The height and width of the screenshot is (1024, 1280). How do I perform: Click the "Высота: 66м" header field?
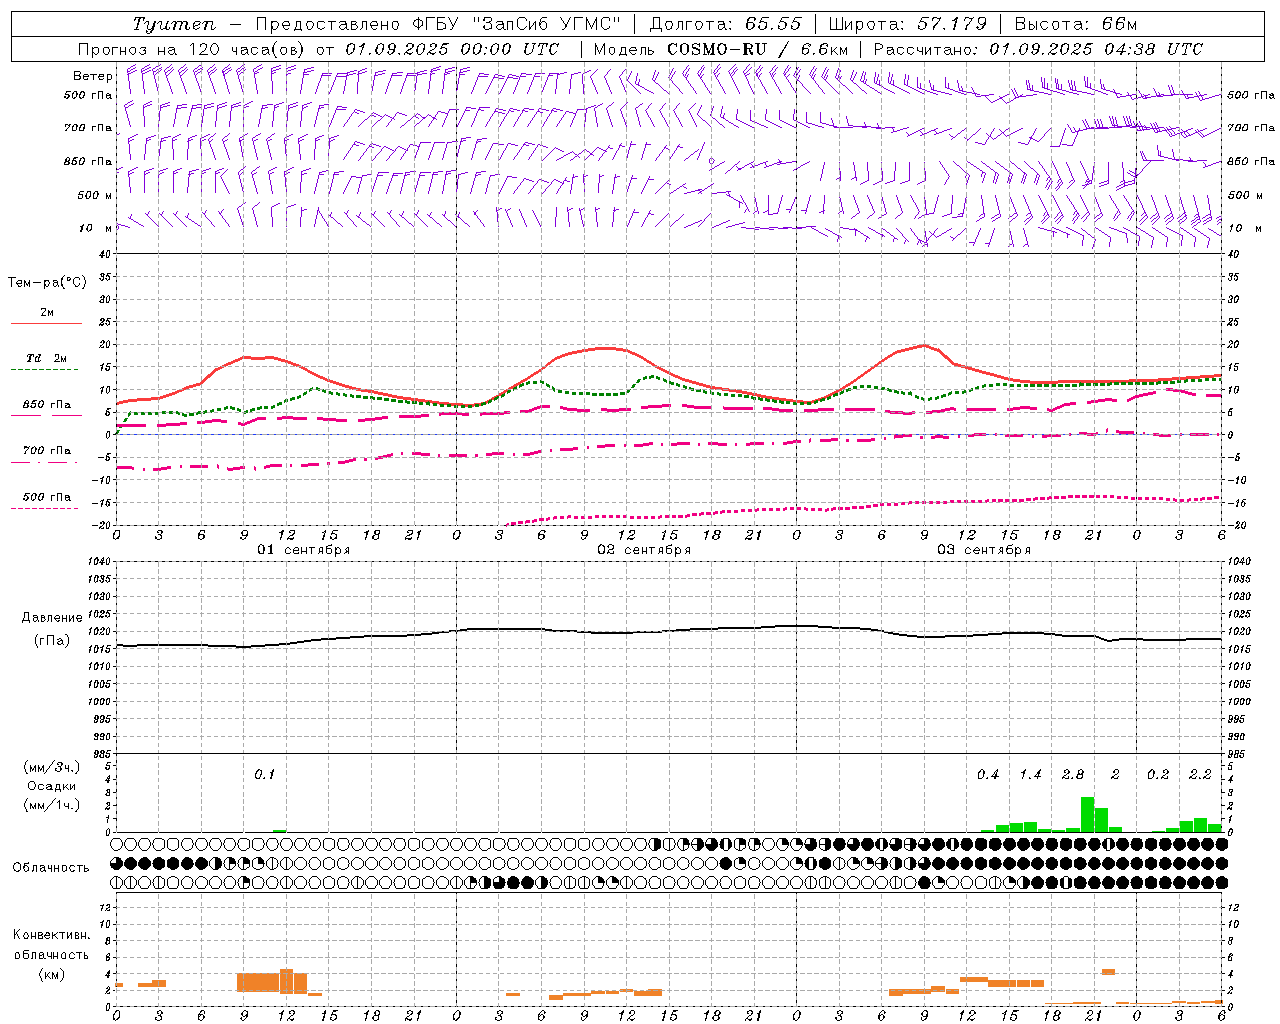1076,24
